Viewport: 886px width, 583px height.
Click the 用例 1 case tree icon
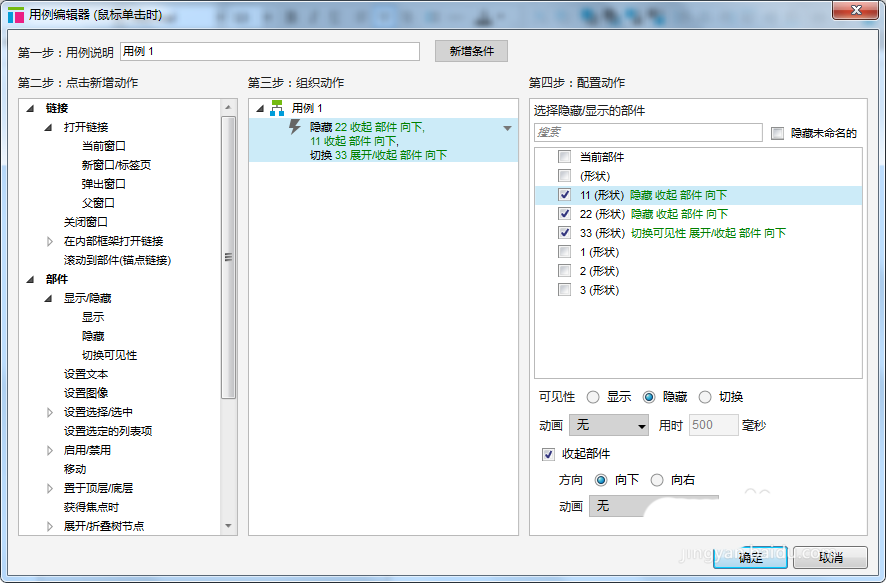277,108
